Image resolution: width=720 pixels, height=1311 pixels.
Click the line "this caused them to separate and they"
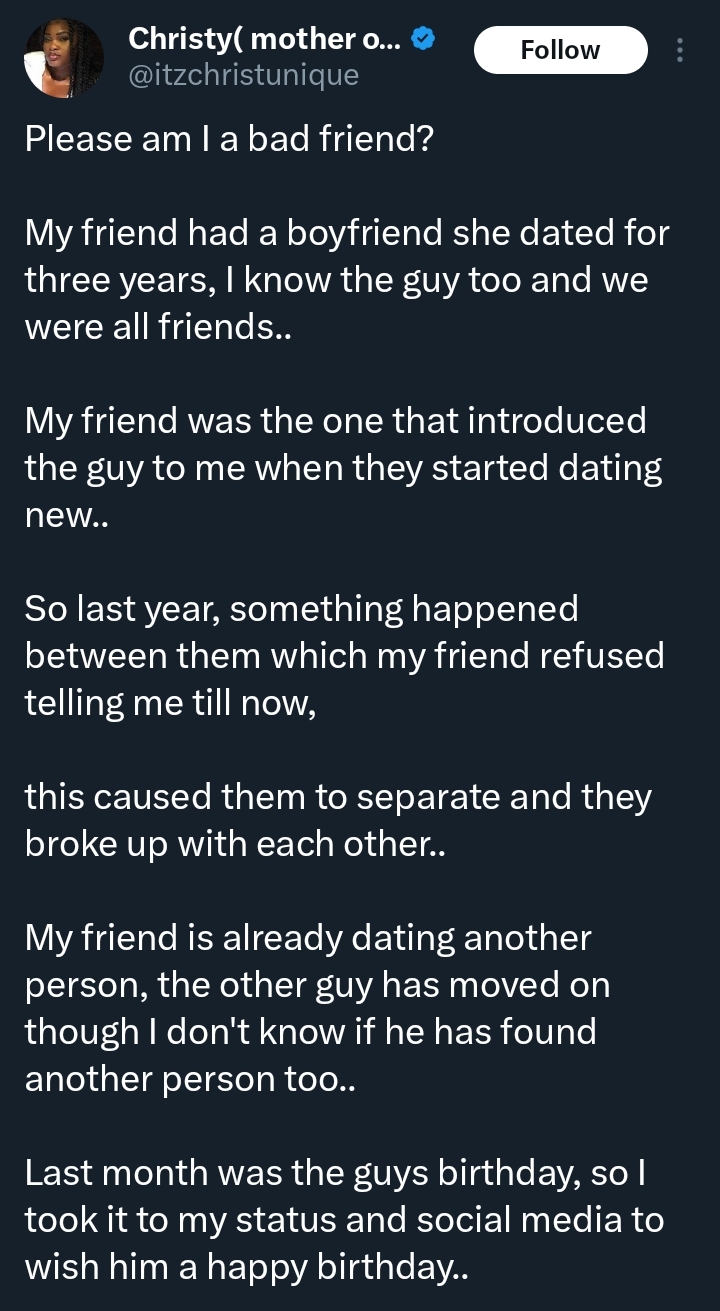pos(338,797)
